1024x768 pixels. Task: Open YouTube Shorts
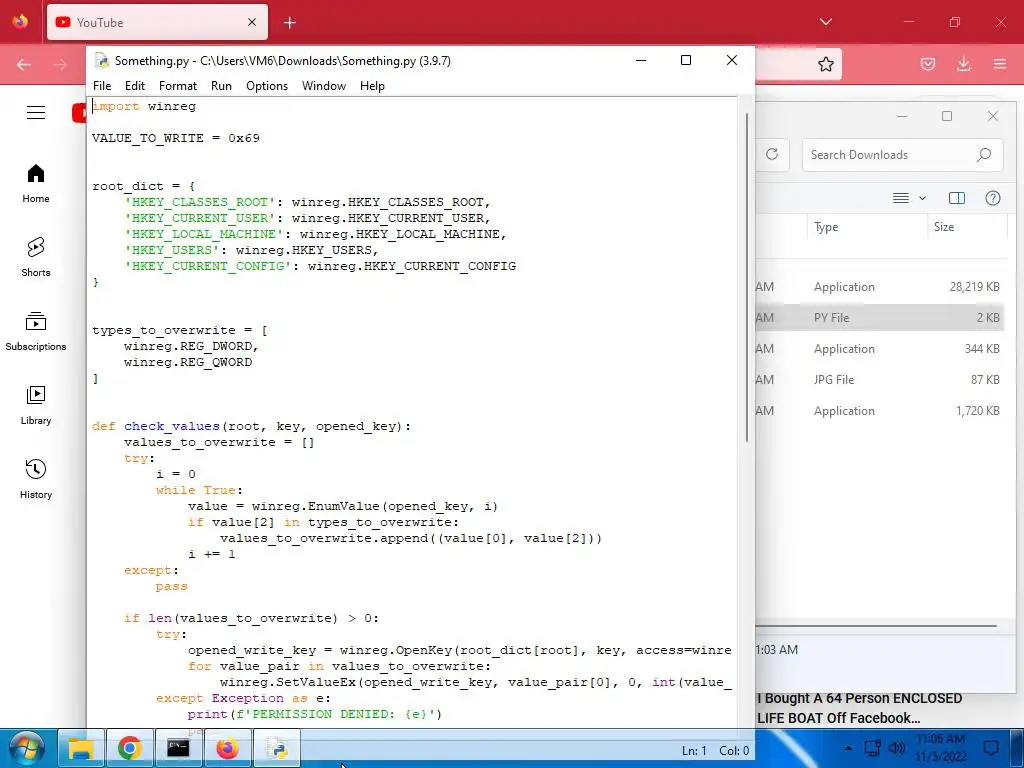[x=36, y=257]
